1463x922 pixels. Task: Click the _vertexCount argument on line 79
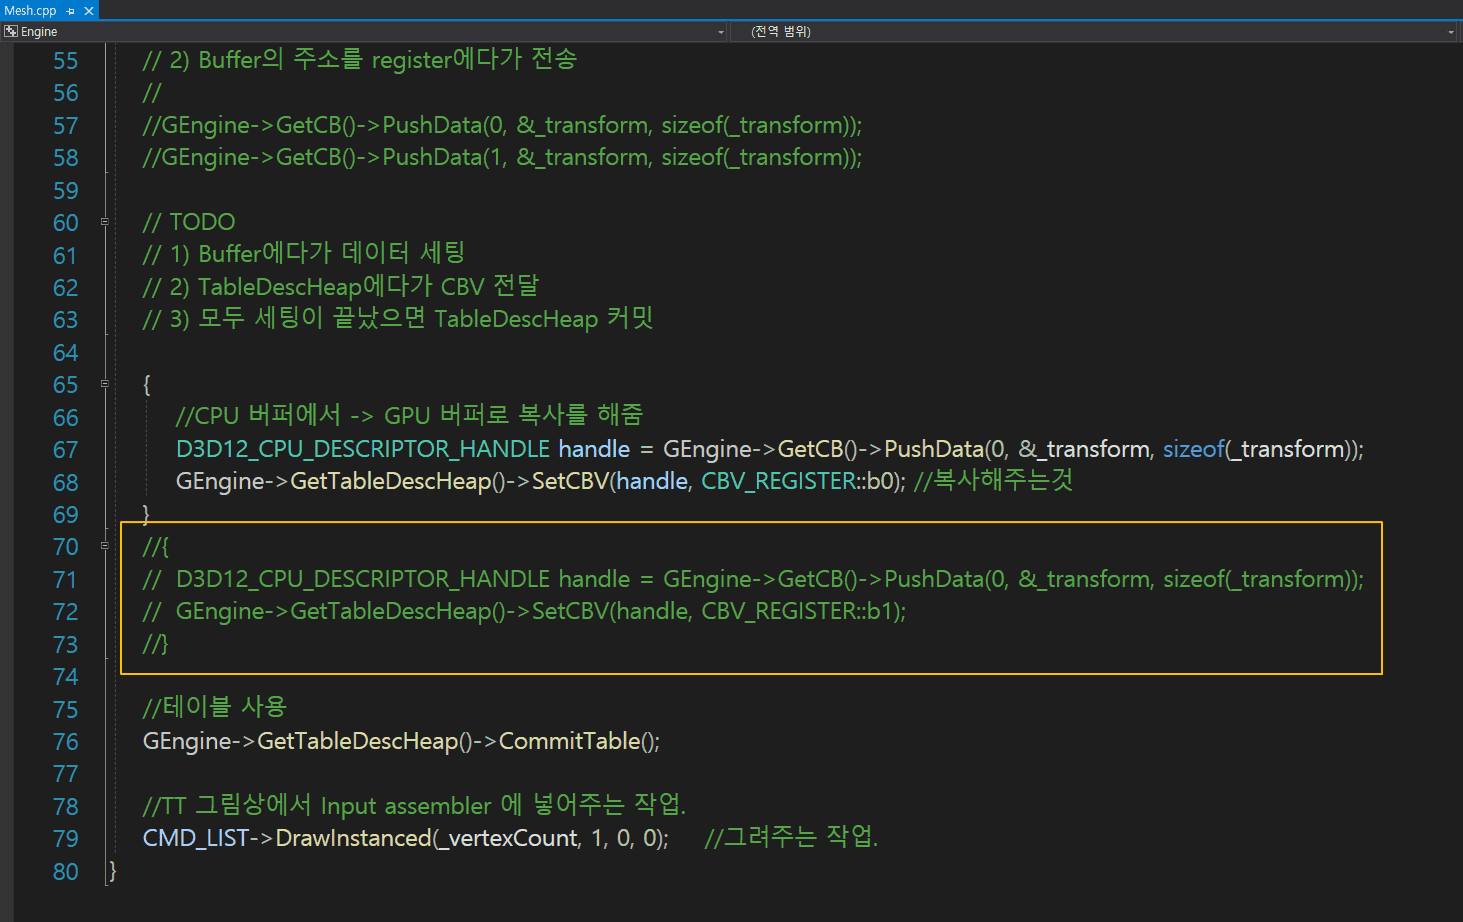coord(509,838)
